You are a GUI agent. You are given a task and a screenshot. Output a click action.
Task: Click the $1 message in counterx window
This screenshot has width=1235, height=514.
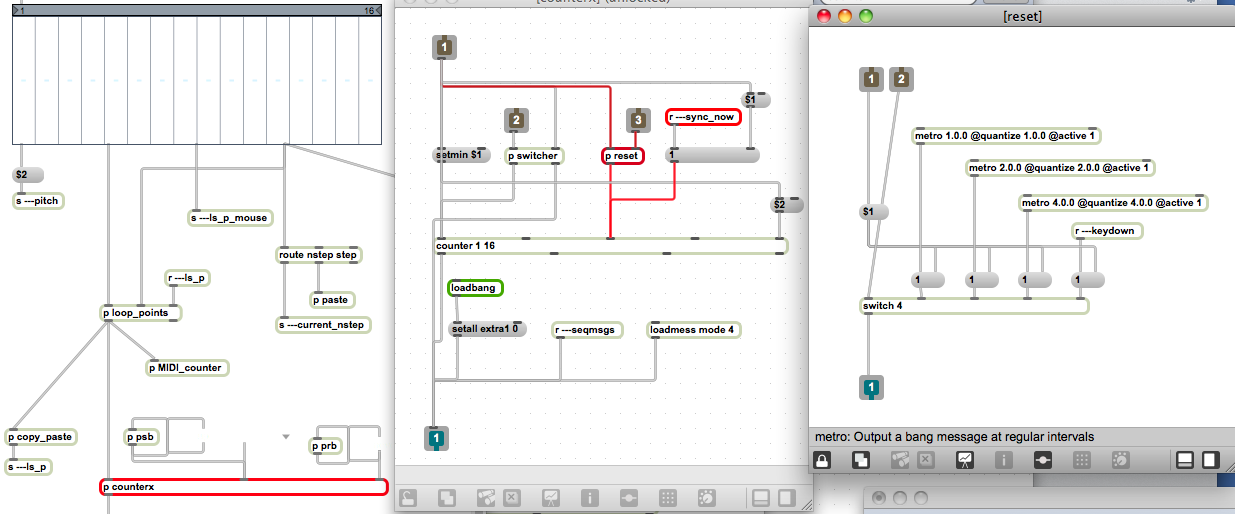[x=755, y=99]
